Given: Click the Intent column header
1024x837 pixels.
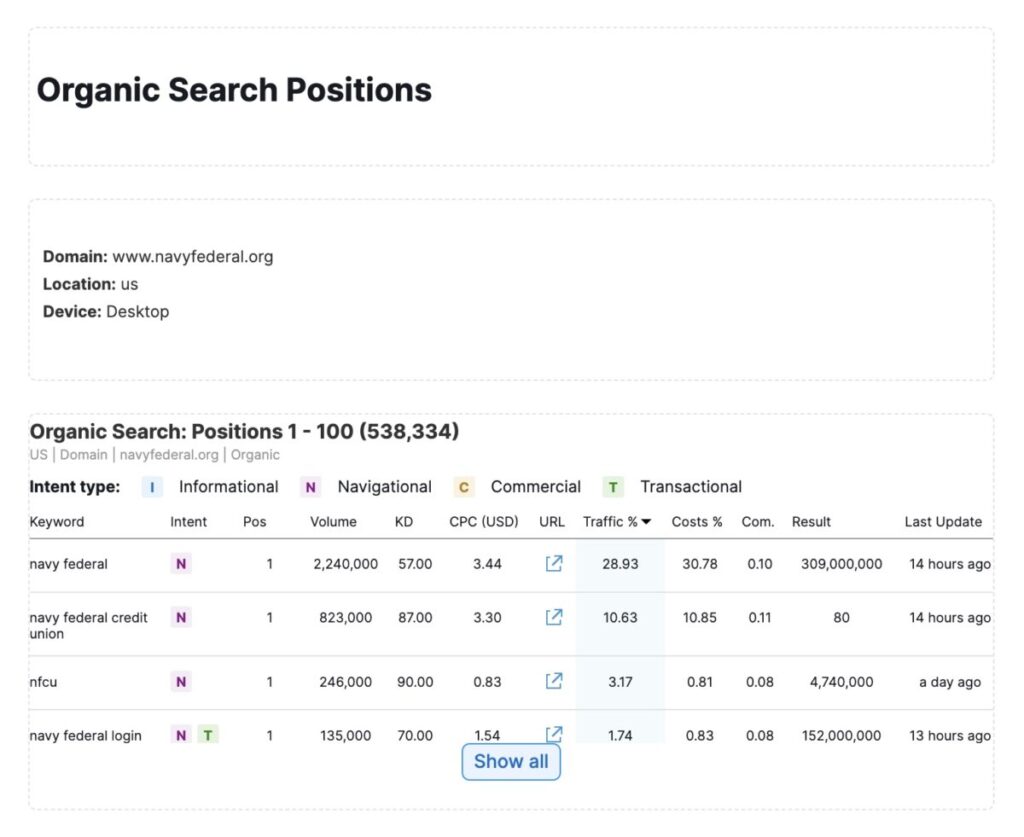Looking at the screenshot, I should tap(188, 522).
